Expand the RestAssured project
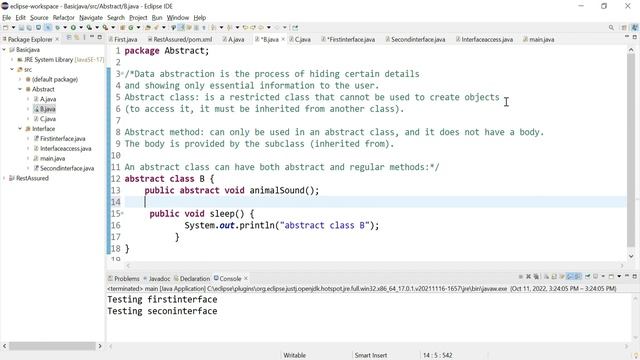 4,178
